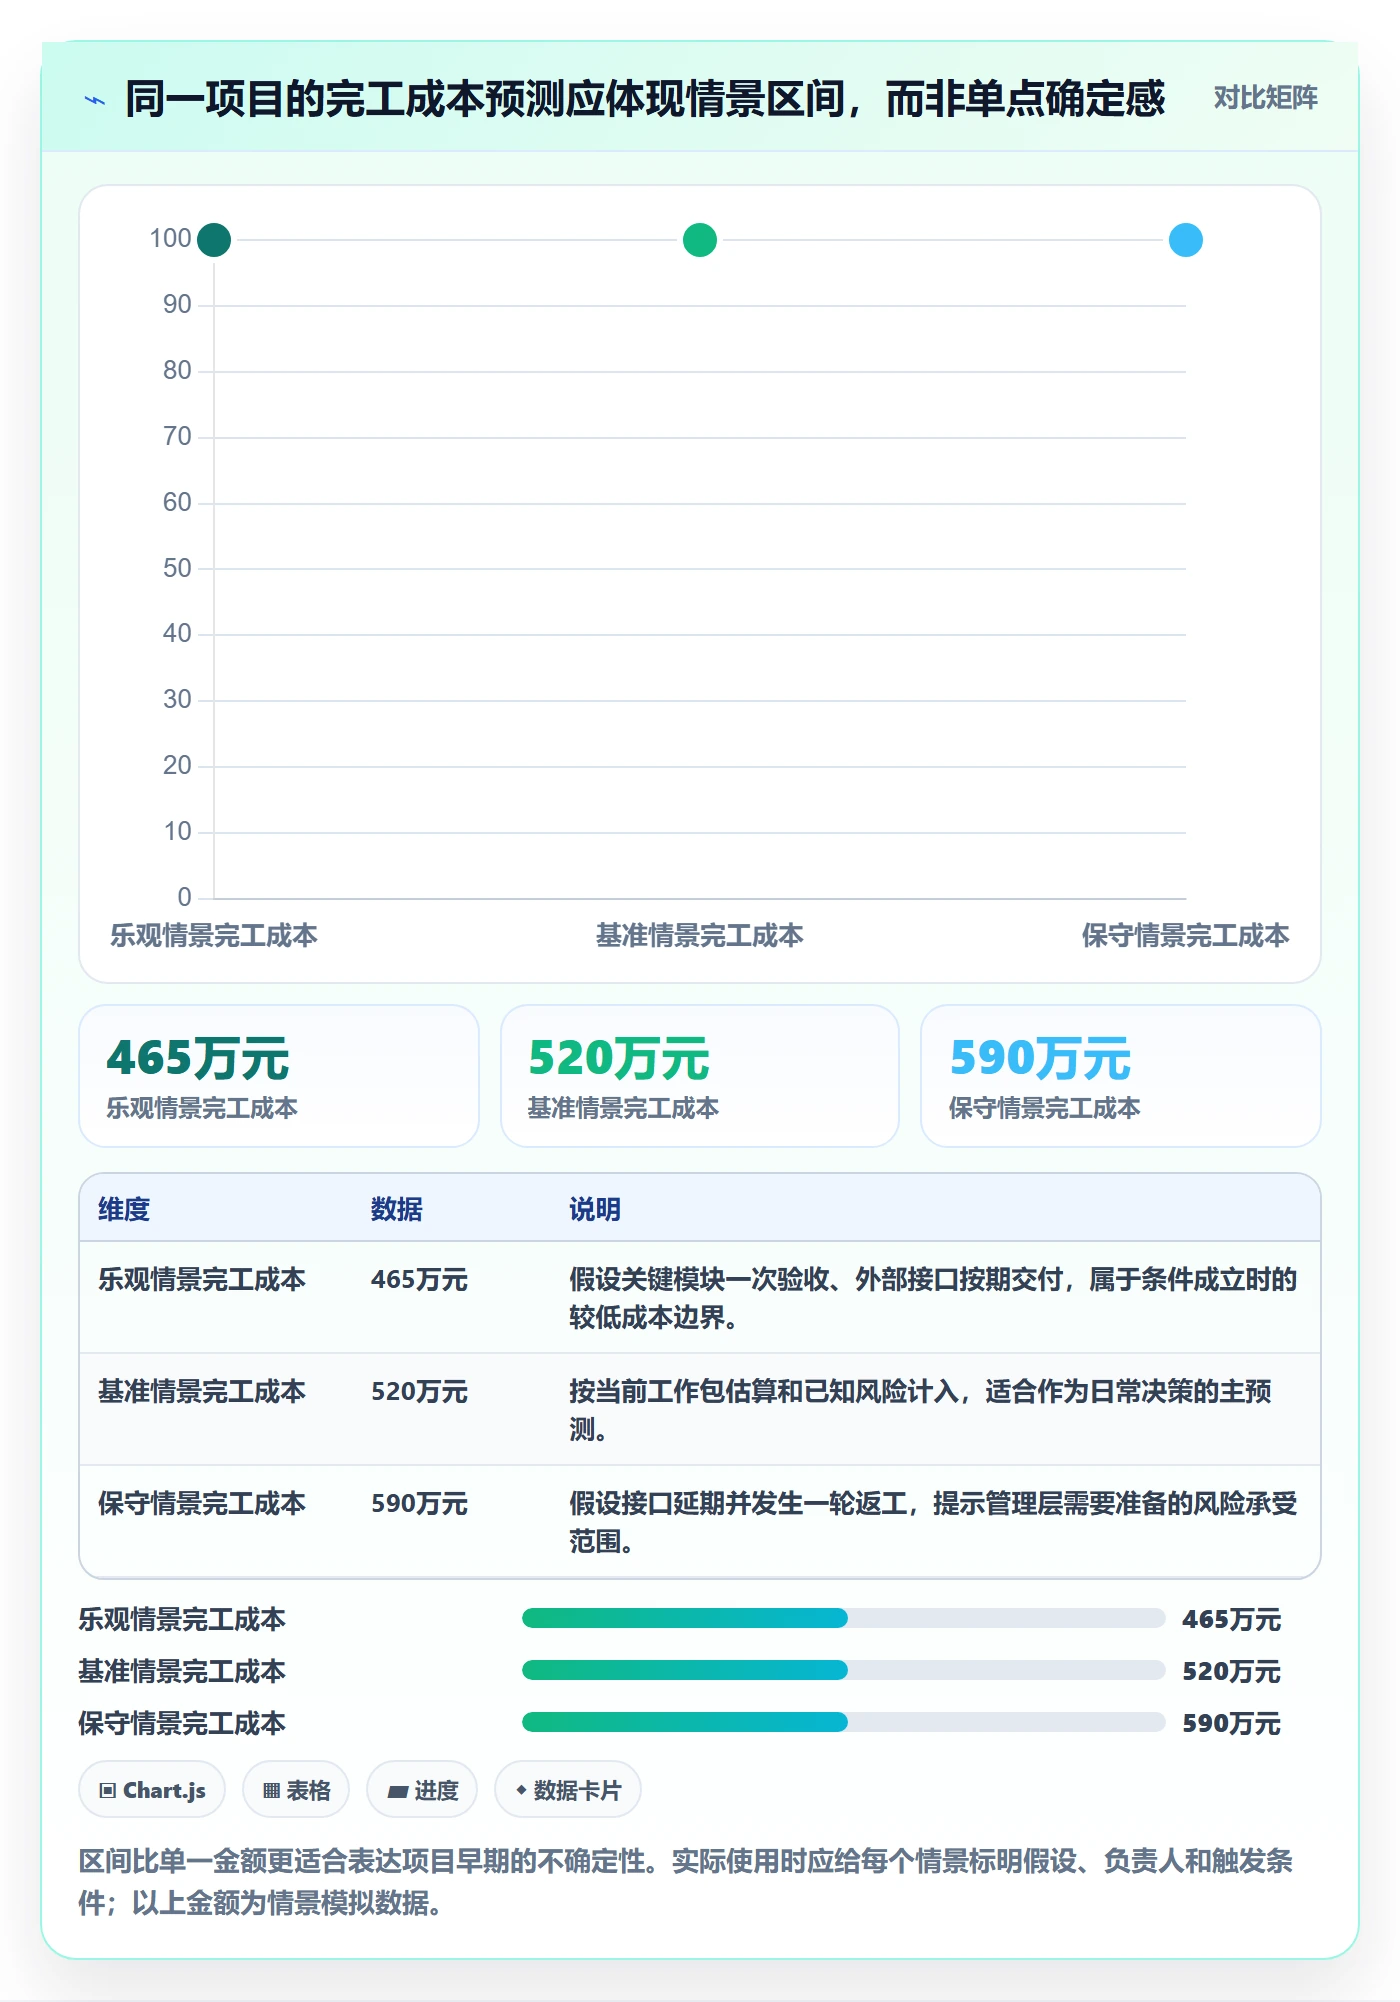The image size is (1400, 2002).
Task: Select table row cell 基准情景完工成本
Action: (x=202, y=1392)
